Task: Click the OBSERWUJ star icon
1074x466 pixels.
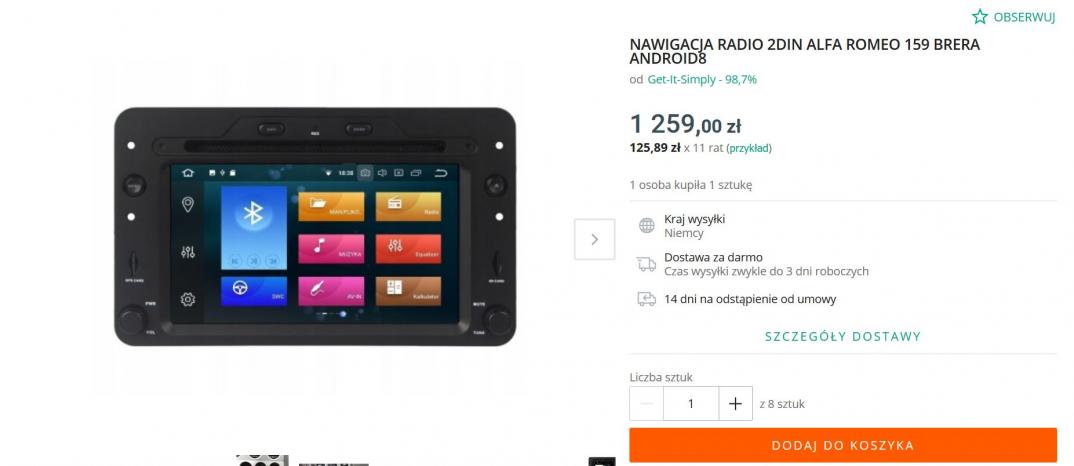Action: point(980,17)
